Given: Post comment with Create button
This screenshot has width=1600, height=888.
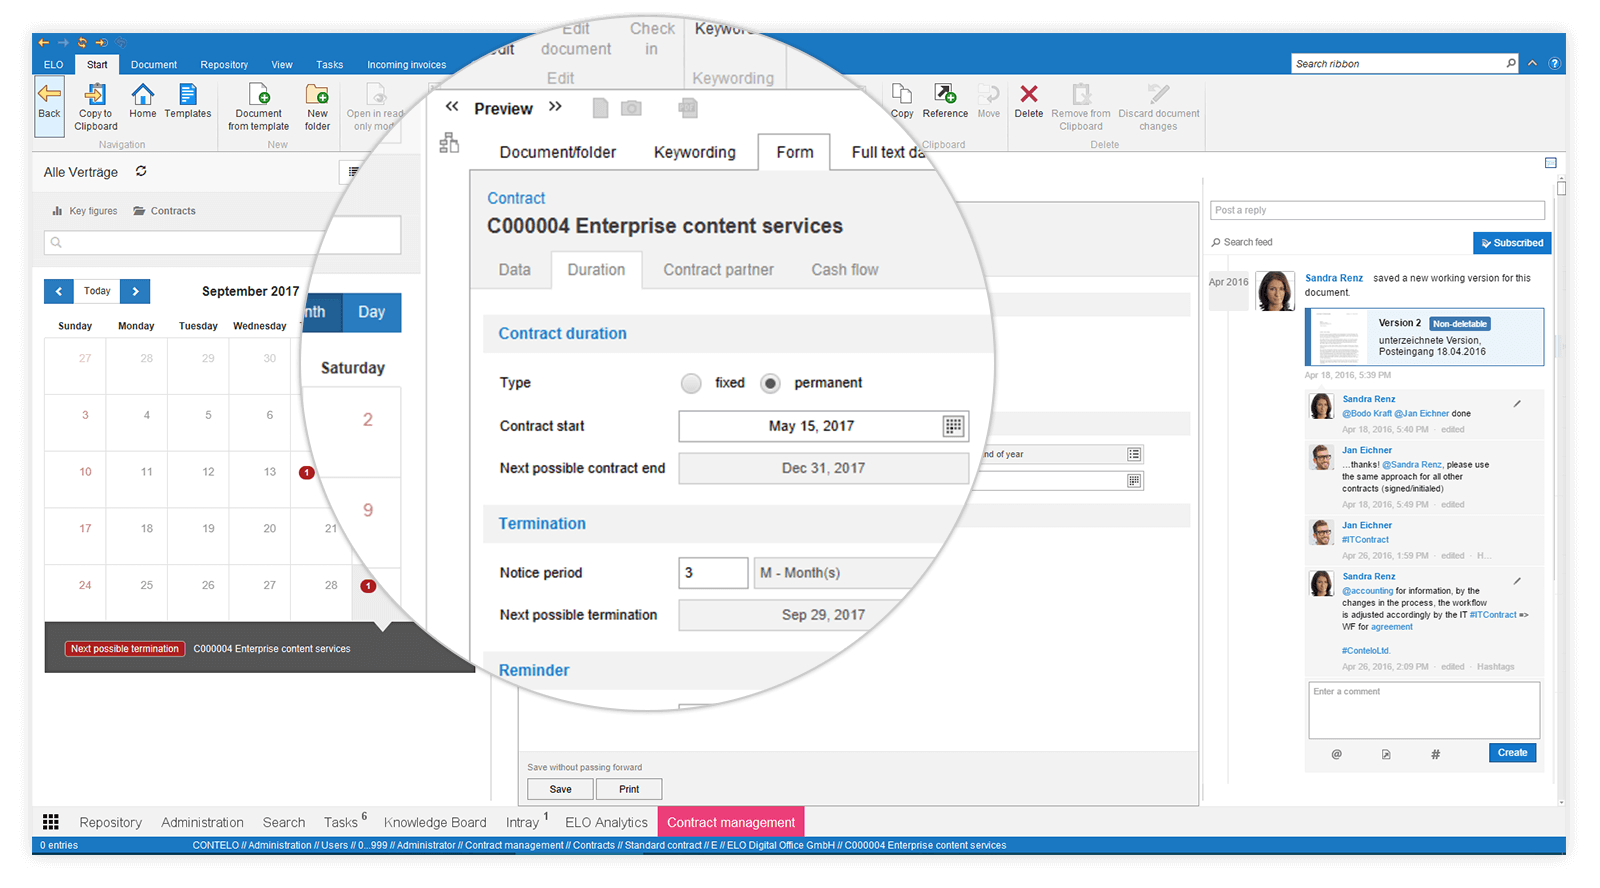Looking at the screenshot, I should 1512,753.
